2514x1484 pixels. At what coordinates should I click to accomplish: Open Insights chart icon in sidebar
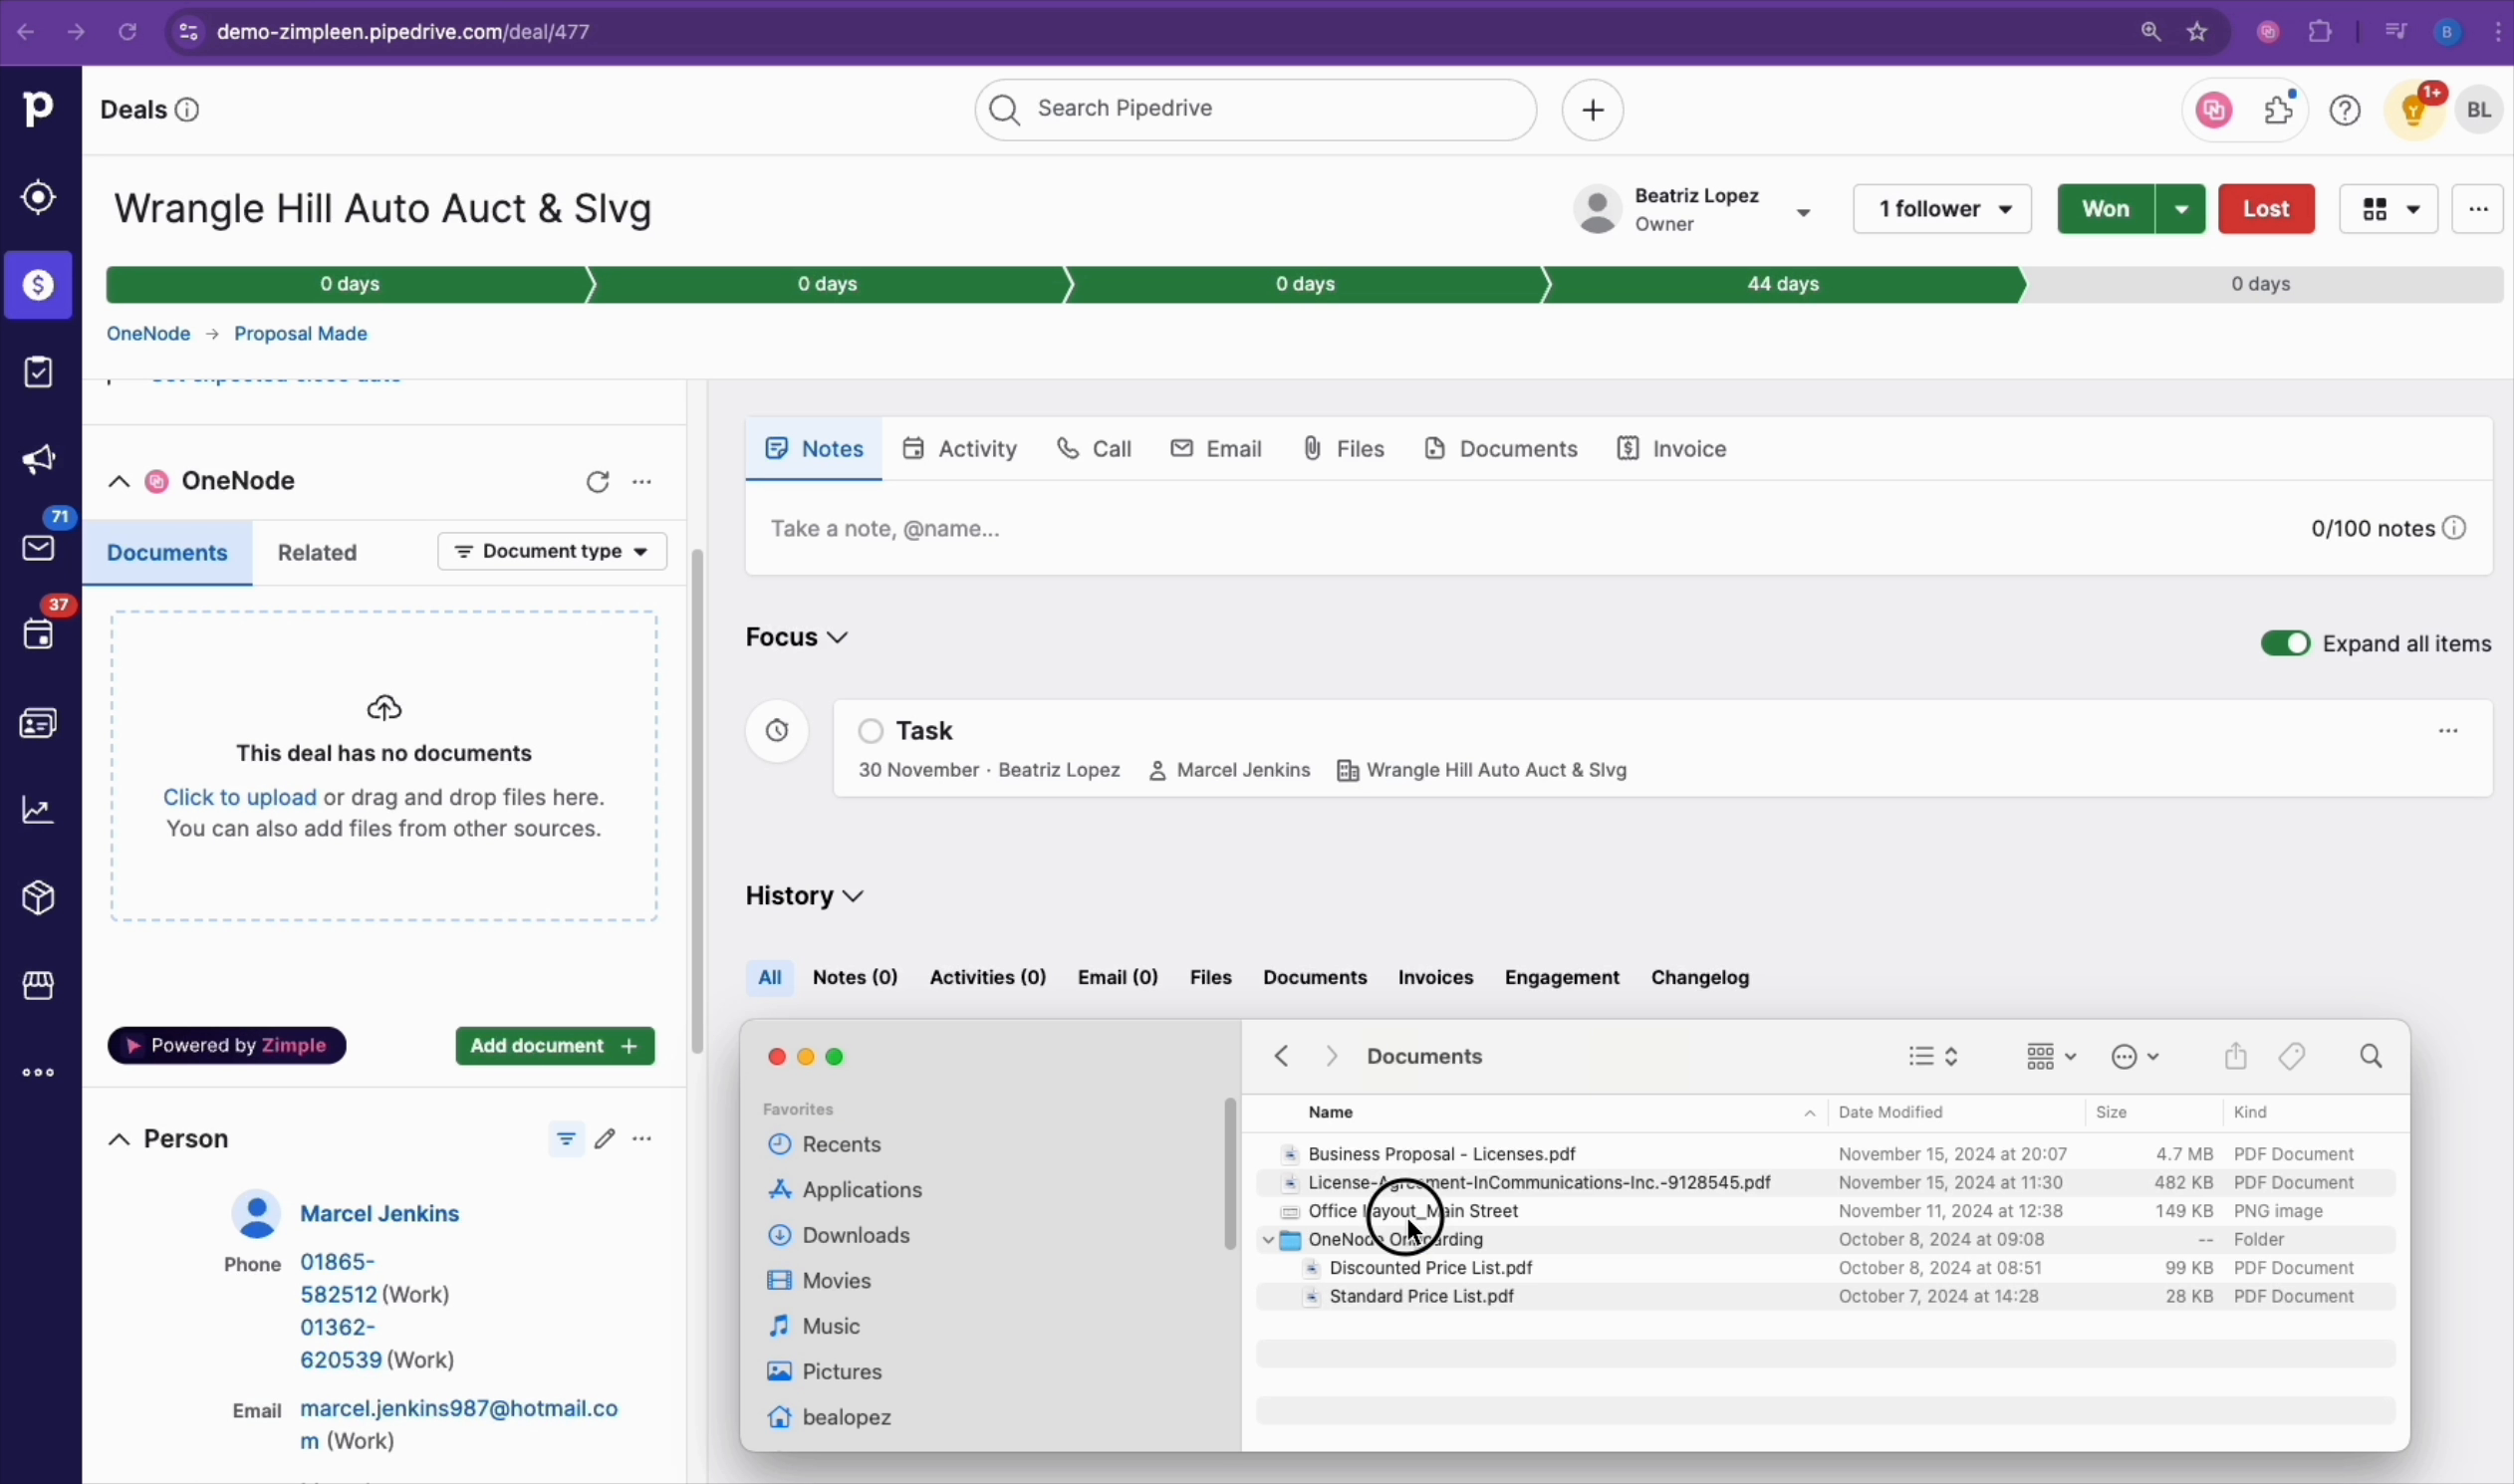38,810
